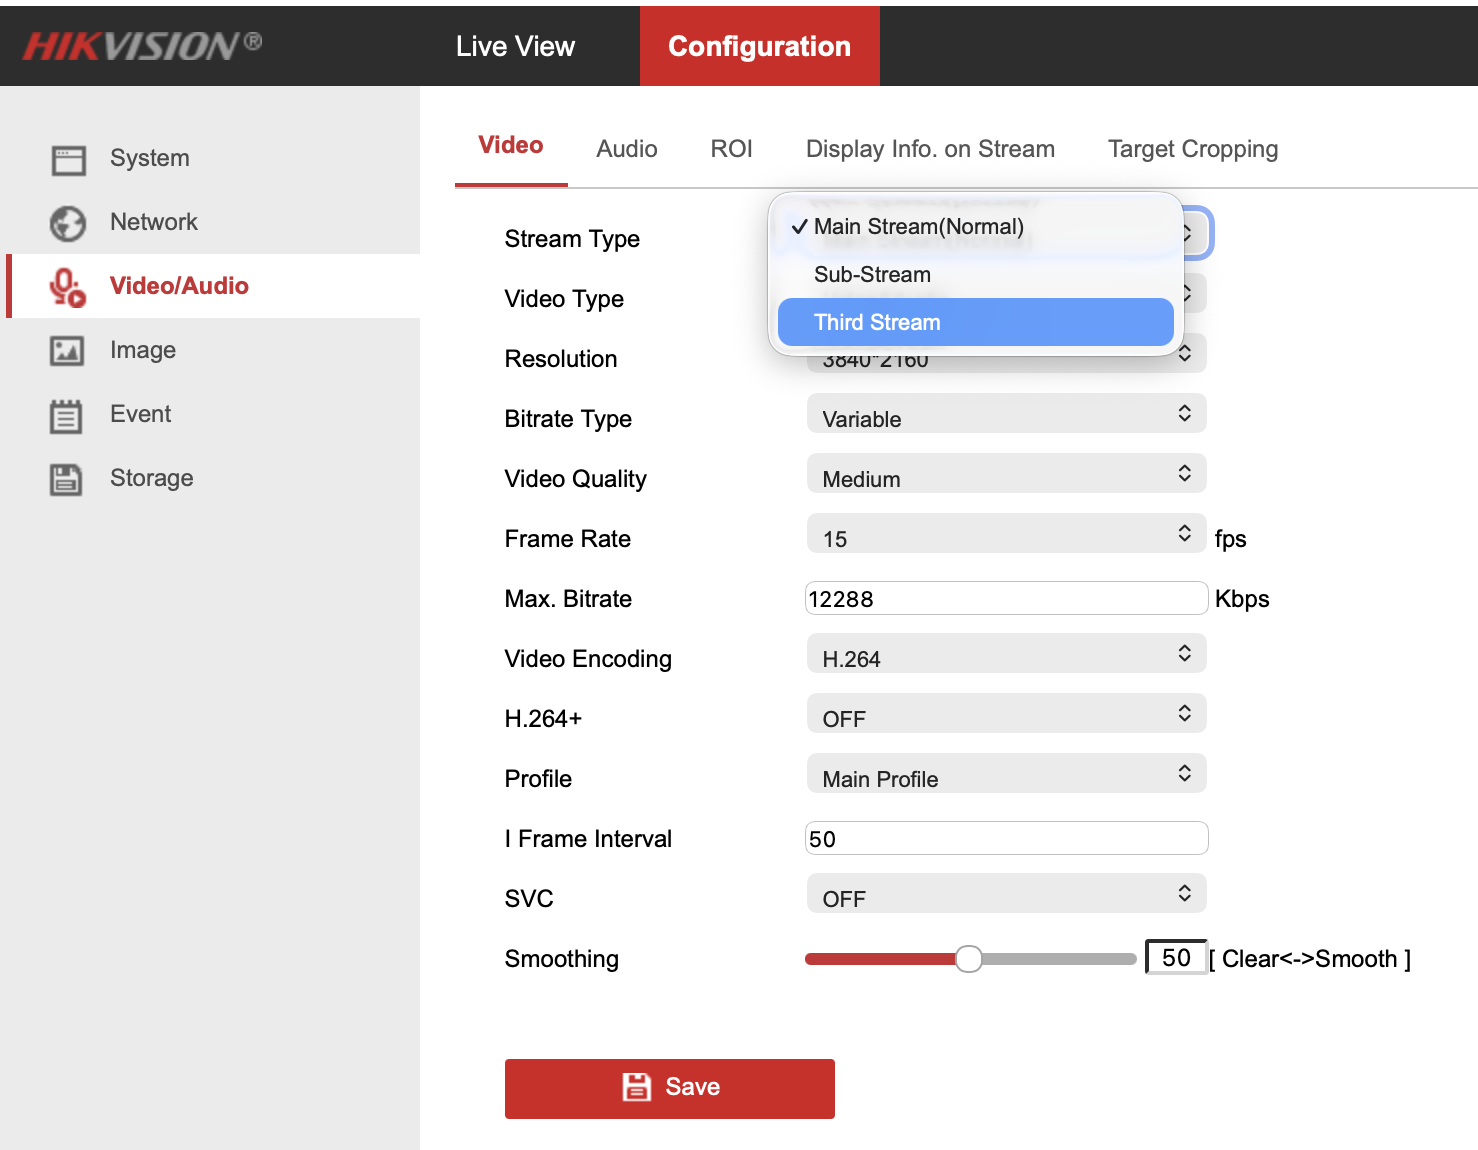Click the Hikvision logo
Viewport: 1478px width, 1150px height.
coord(142,46)
